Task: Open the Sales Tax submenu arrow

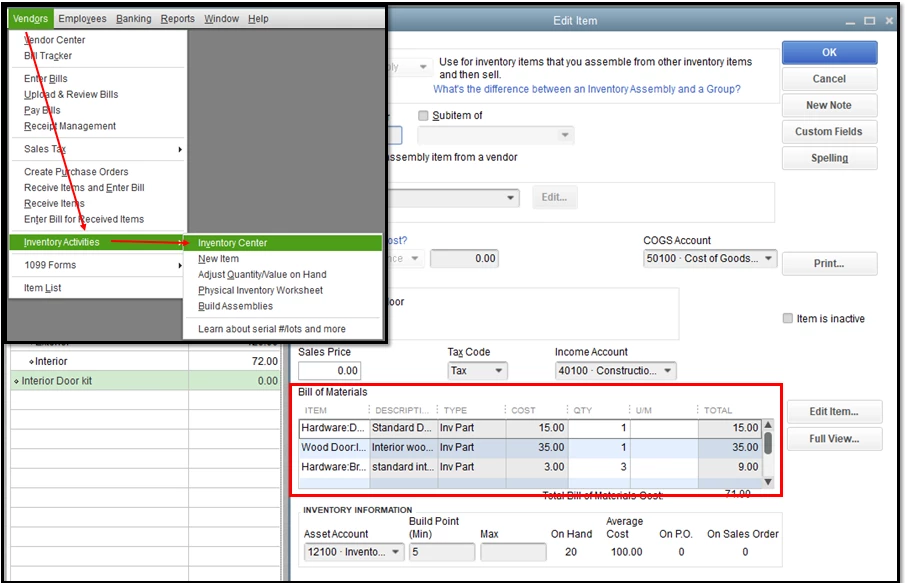Action: pos(180,150)
